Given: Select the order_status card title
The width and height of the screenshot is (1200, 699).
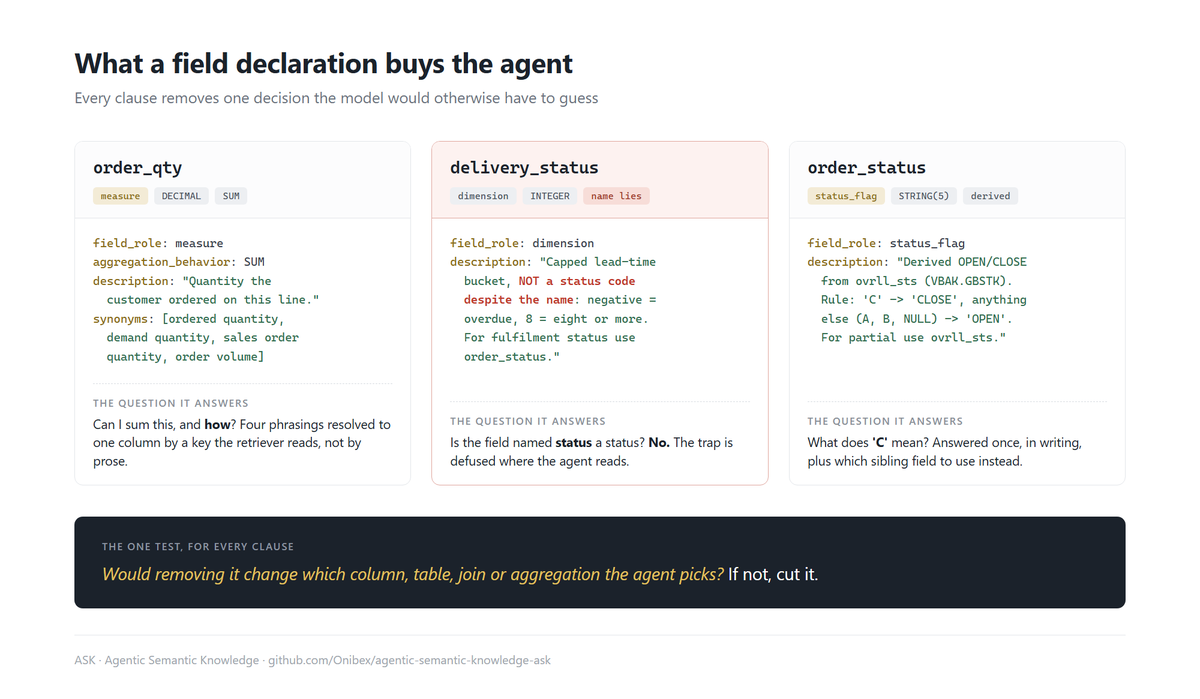Looking at the screenshot, I should tap(867, 168).
